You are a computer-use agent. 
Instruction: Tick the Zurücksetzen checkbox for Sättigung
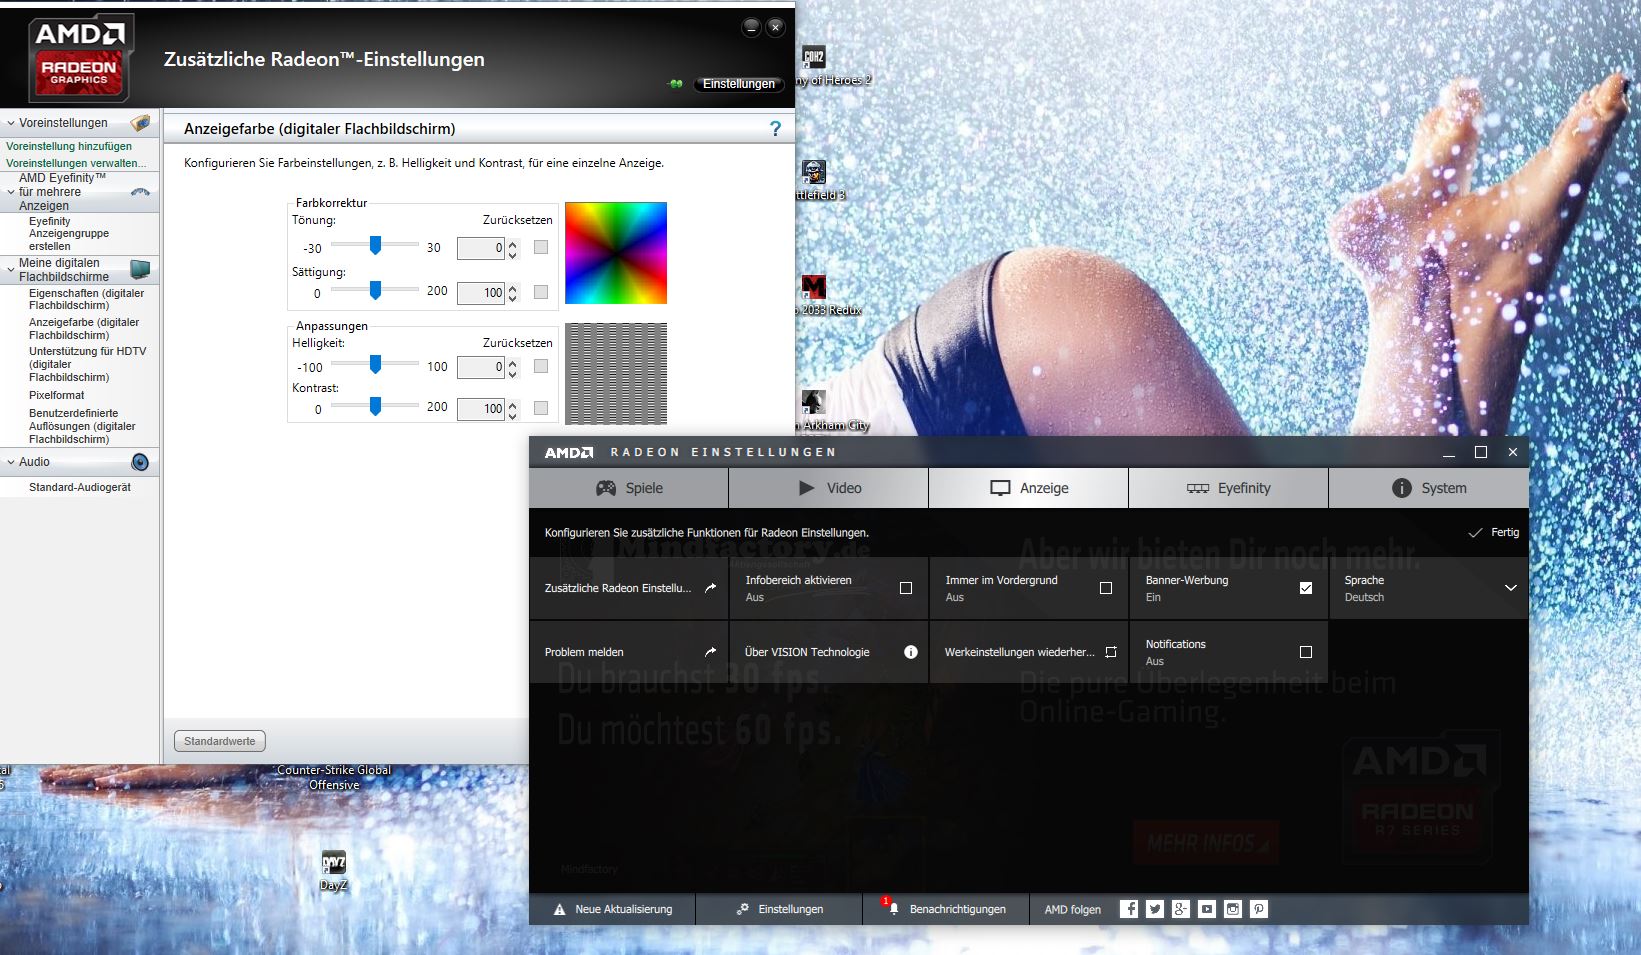[541, 292]
